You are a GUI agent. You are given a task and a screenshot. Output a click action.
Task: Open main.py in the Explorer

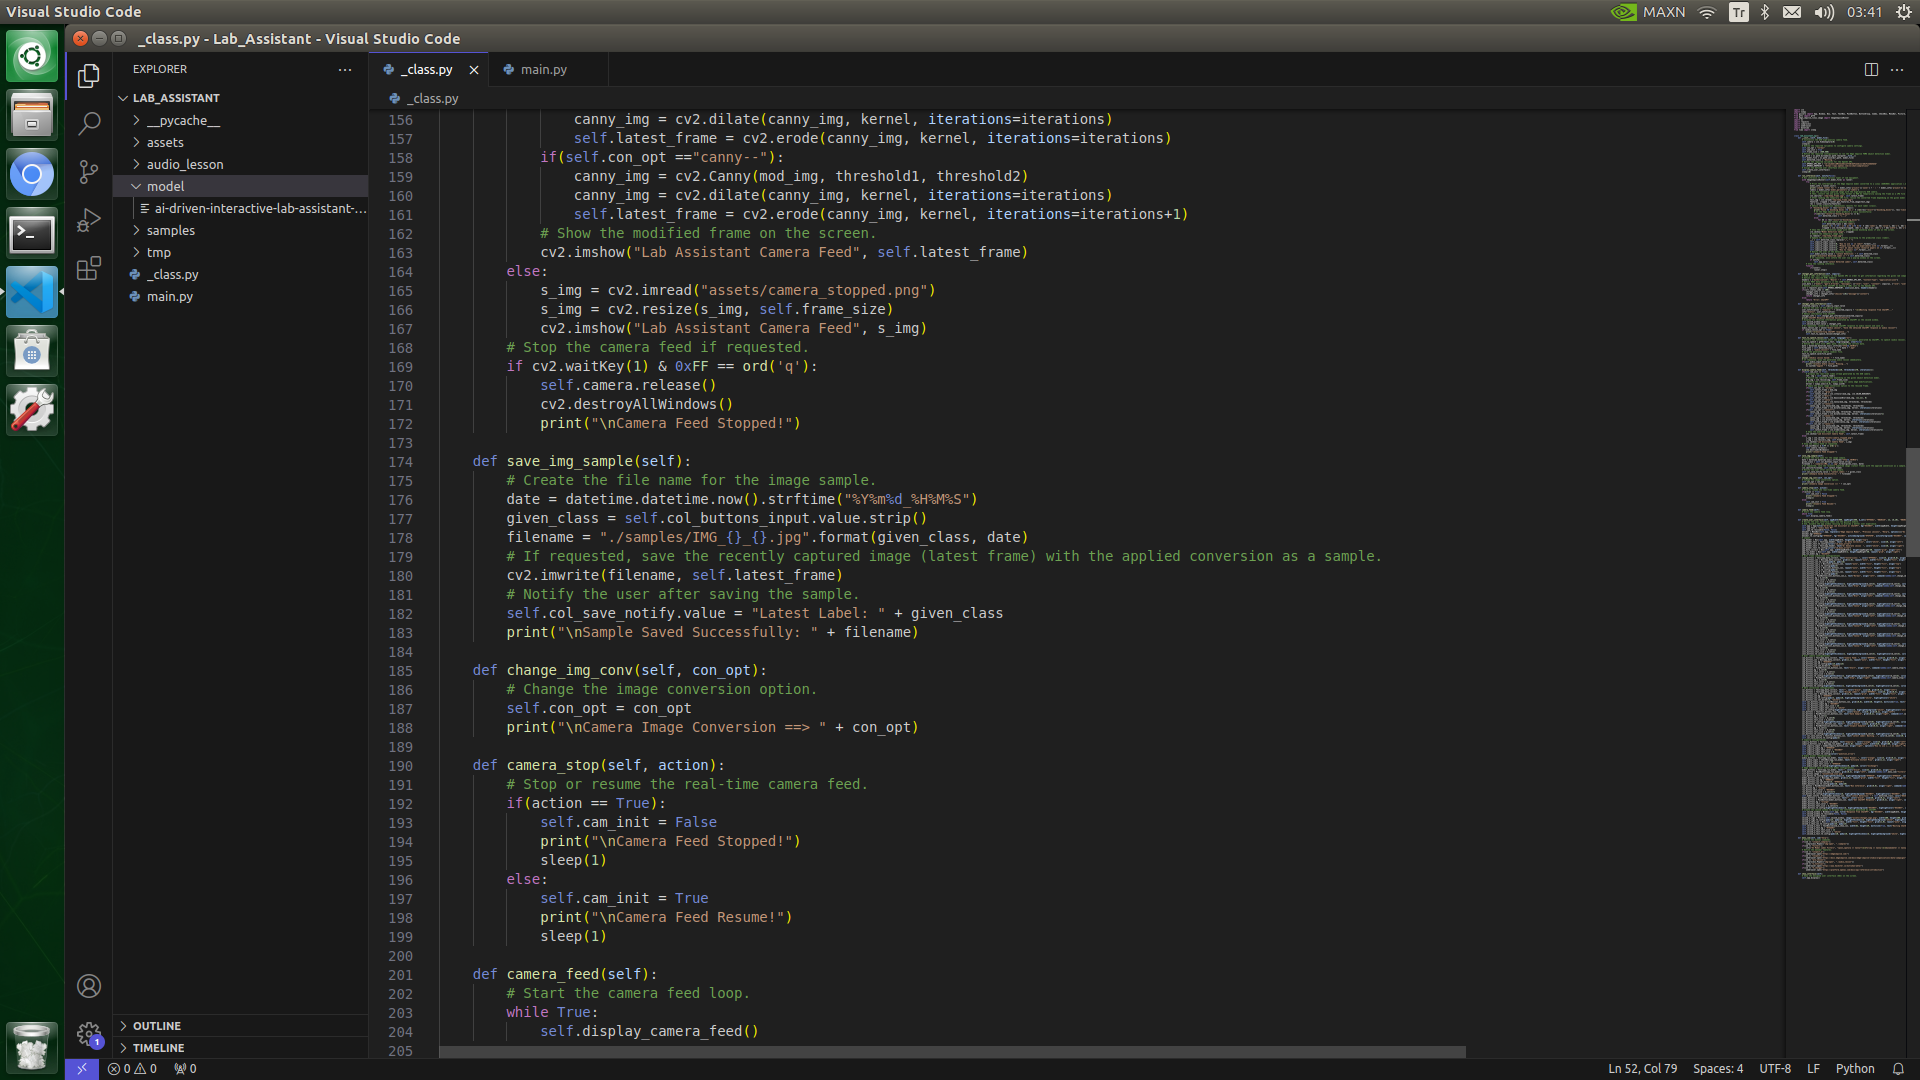170,296
